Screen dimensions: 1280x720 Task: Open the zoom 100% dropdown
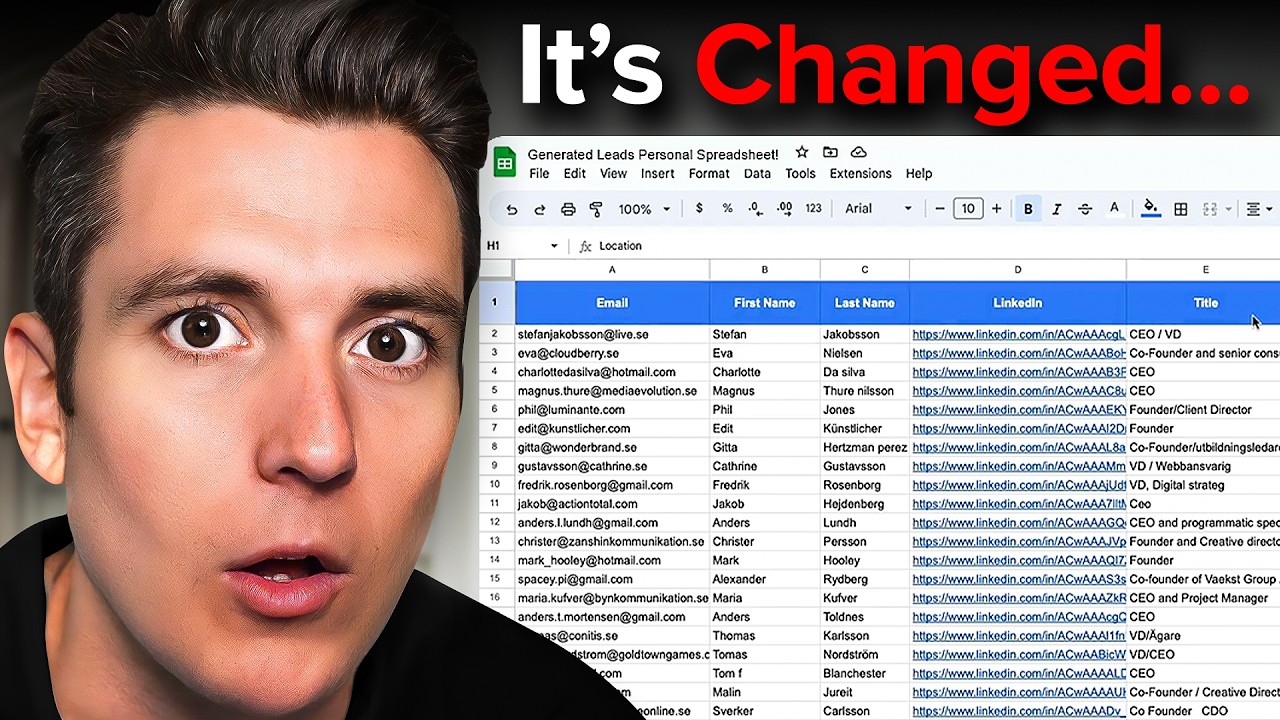(644, 209)
